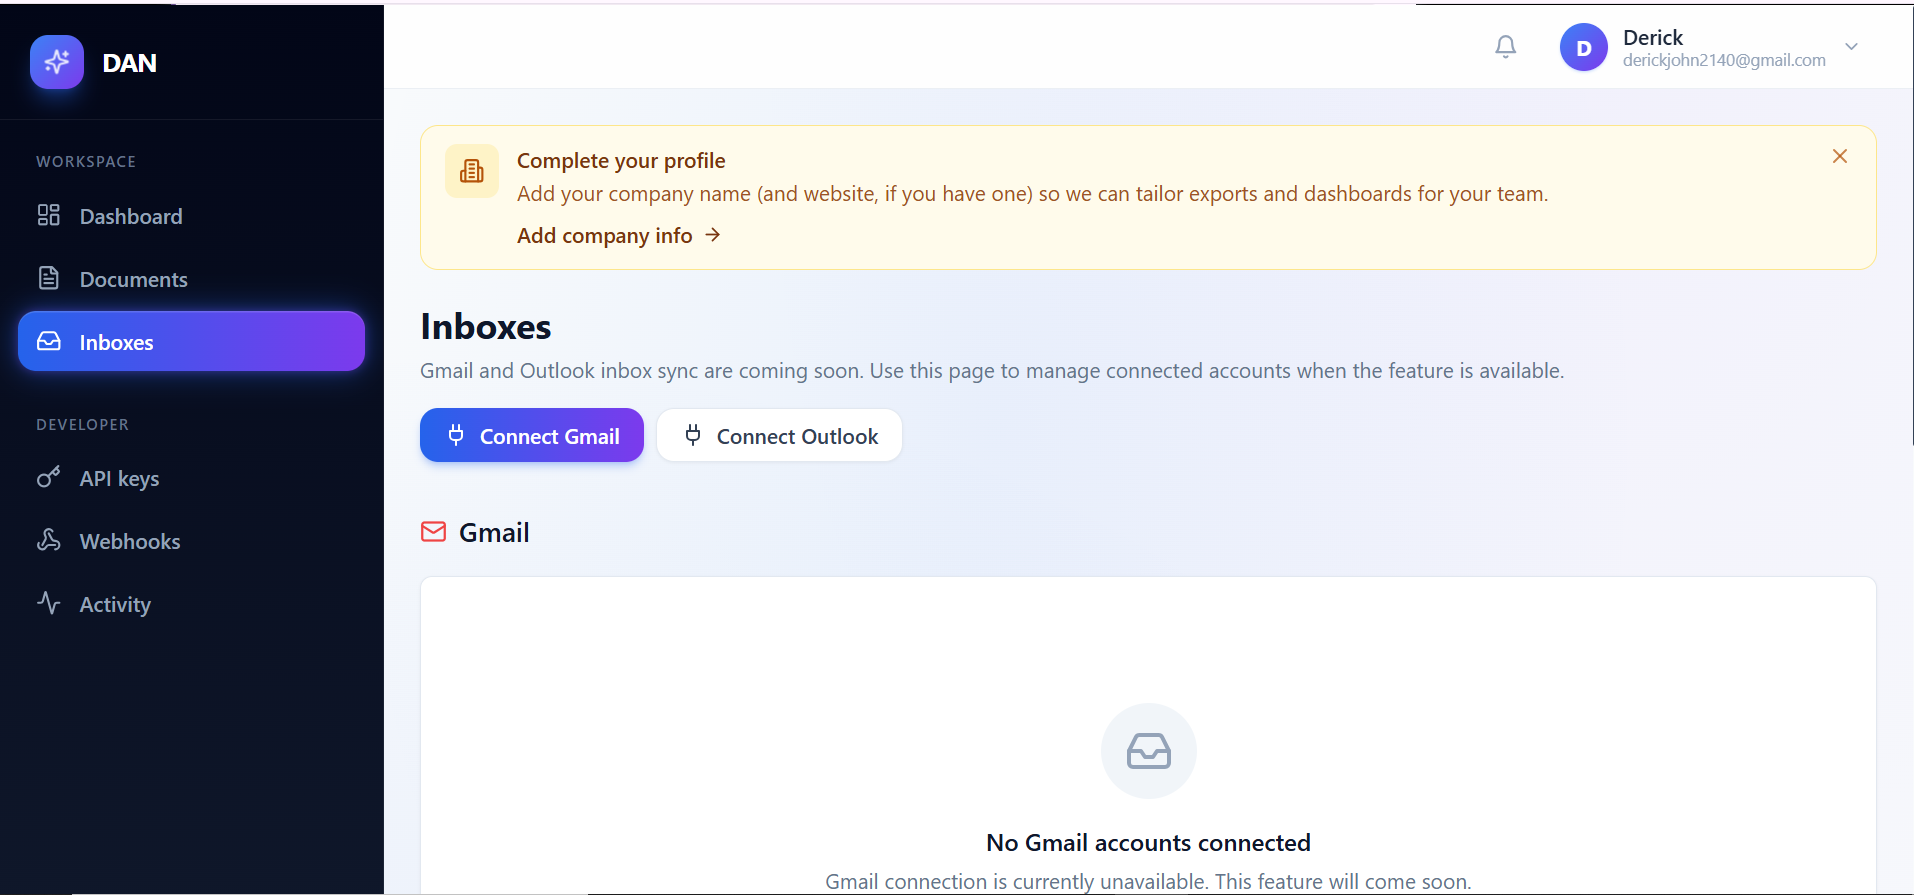Expand the user account dropdown chevron

click(1851, 47)
